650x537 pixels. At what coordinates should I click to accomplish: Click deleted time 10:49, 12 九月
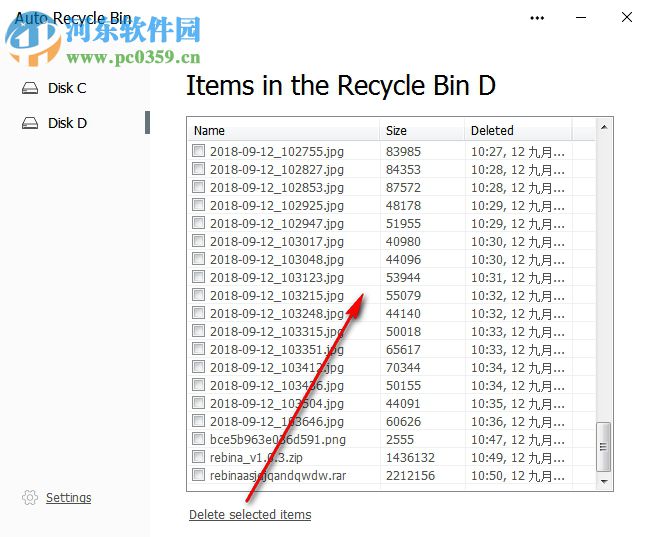click(518, 458)
